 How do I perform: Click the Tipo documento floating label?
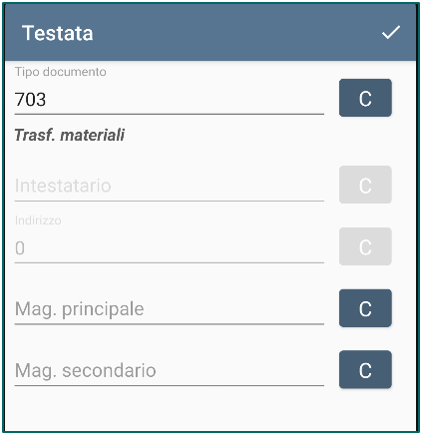pos(61,72)
